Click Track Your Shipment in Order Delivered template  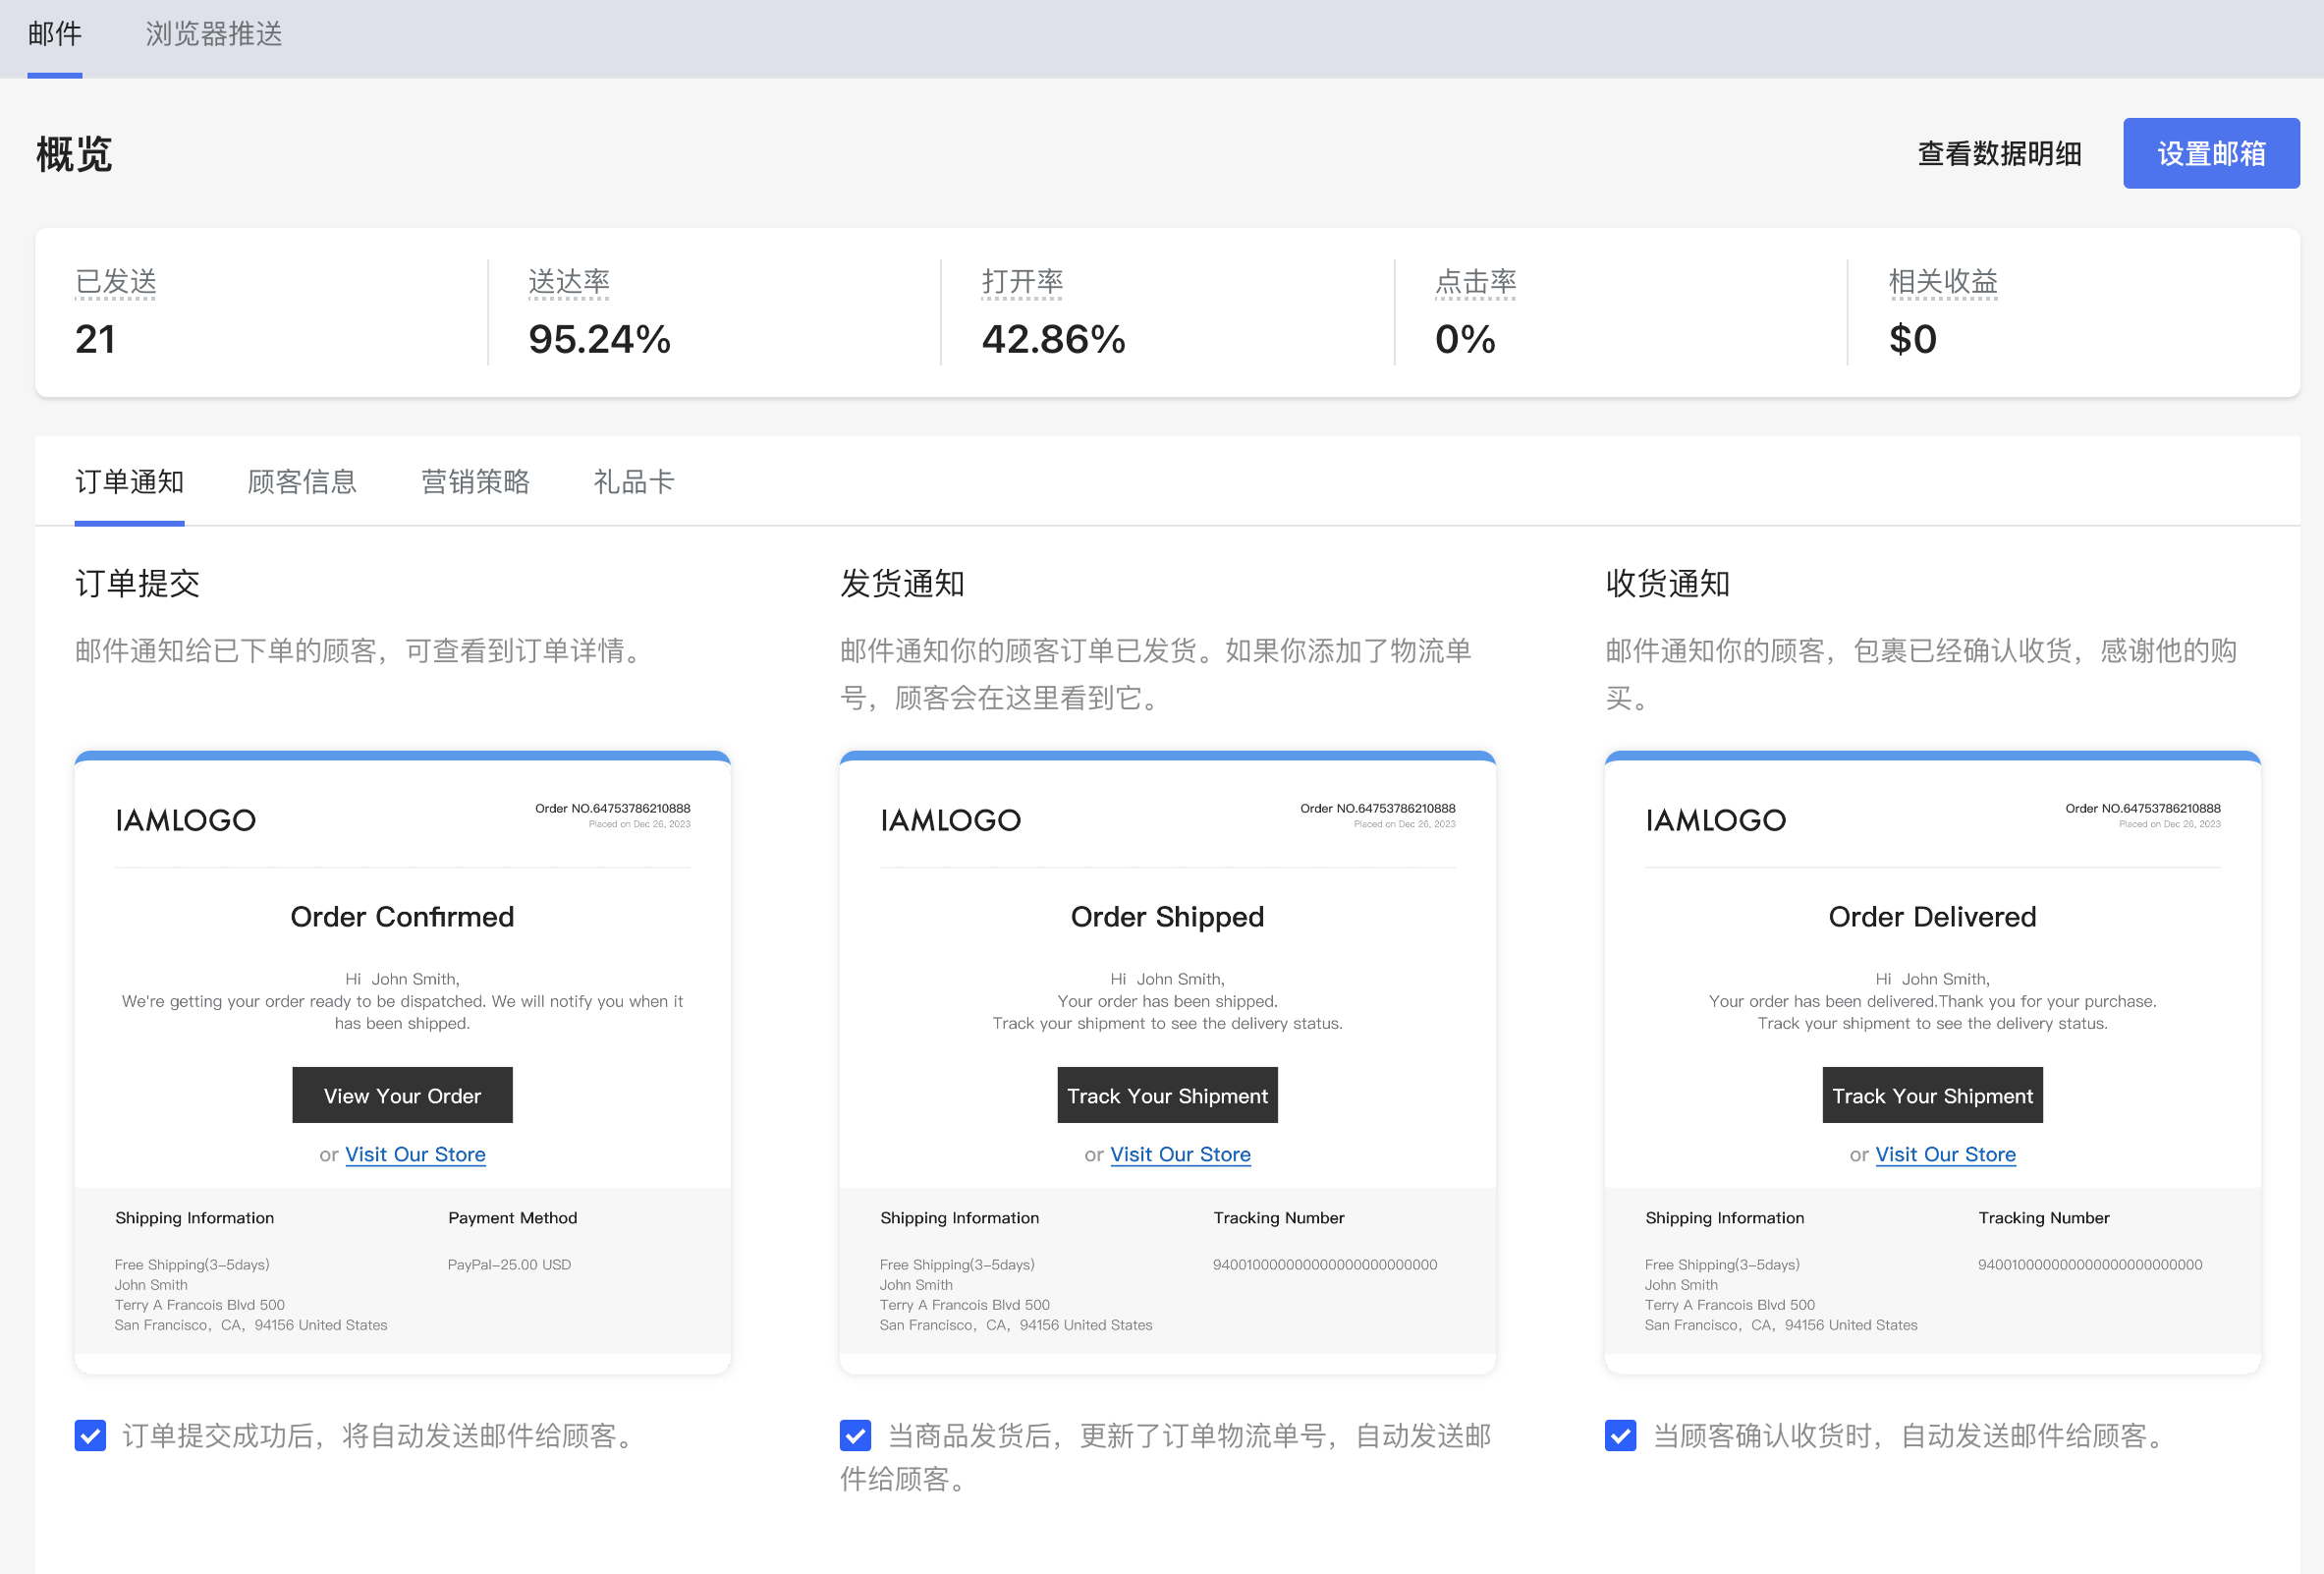coord(1932,1095)
